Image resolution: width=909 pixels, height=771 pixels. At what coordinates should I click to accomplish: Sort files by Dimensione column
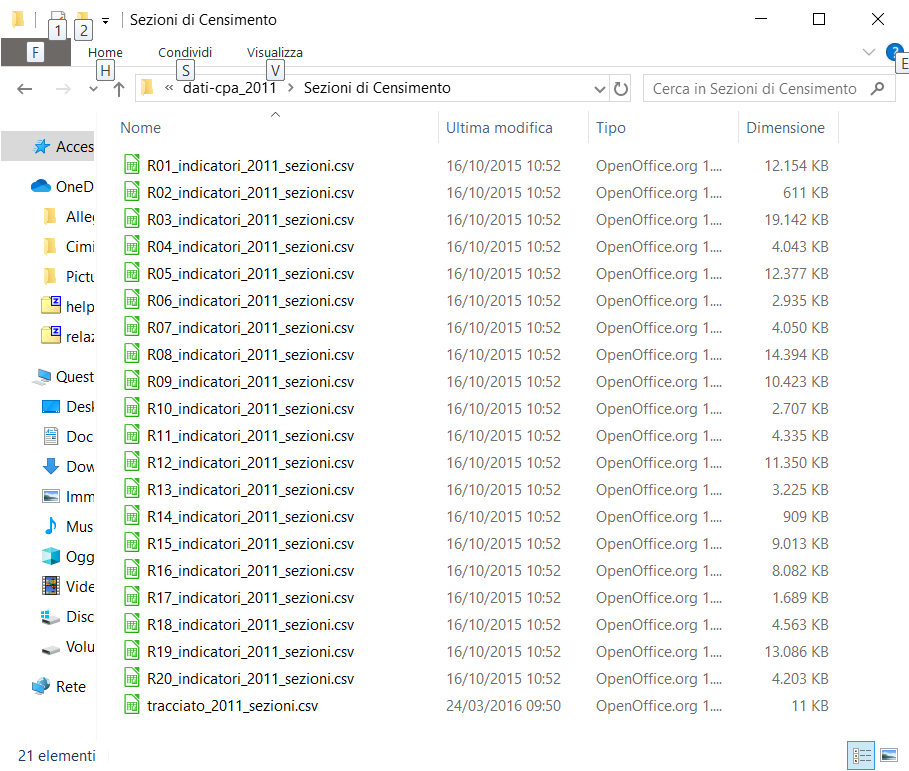point(785,128)
